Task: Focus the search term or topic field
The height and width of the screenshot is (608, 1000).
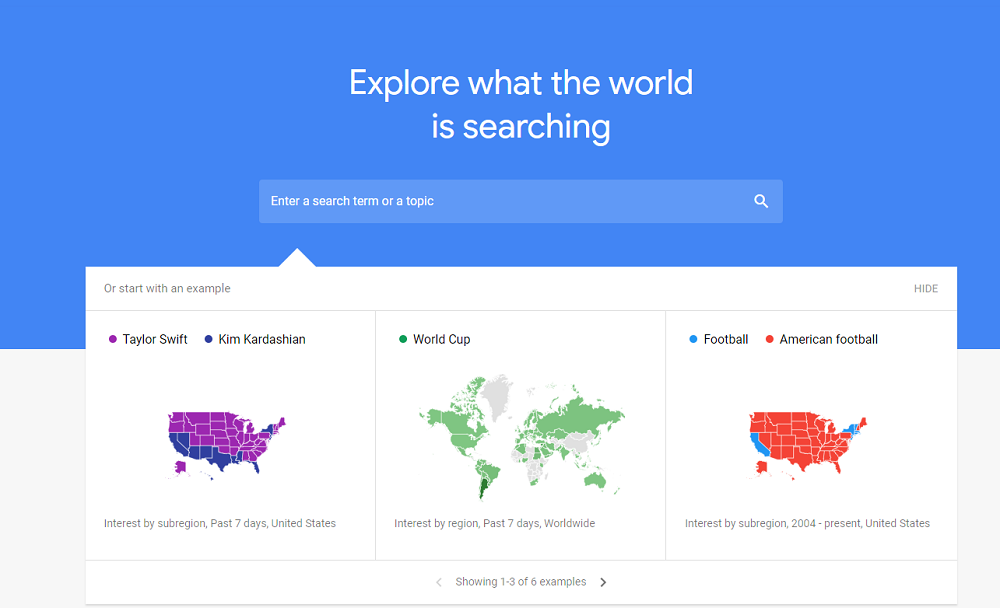Action: [520, 201]
